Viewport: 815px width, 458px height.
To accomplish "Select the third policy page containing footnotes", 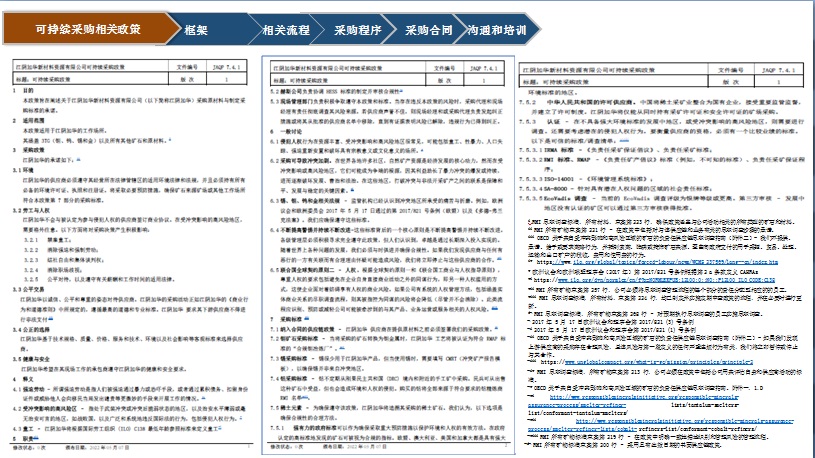I will click(x=663, y=256).
